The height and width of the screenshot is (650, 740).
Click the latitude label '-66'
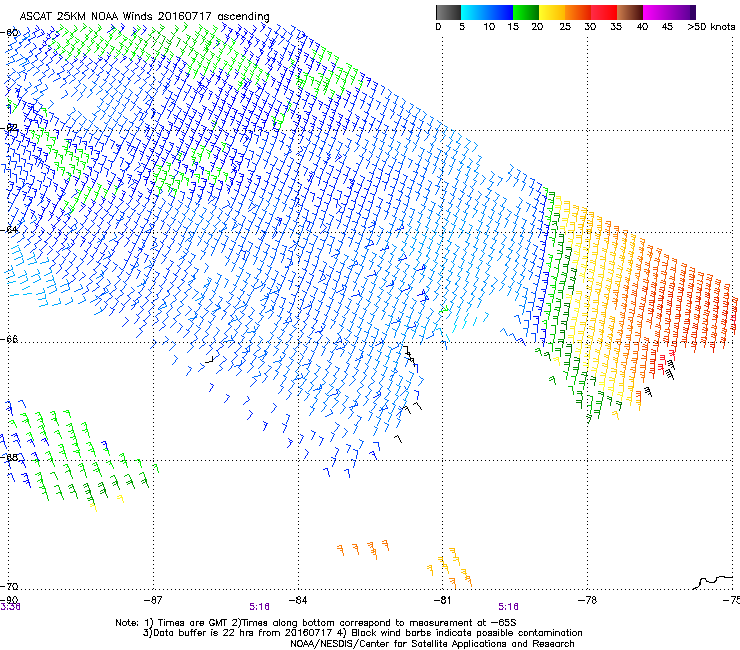(10, 339)
